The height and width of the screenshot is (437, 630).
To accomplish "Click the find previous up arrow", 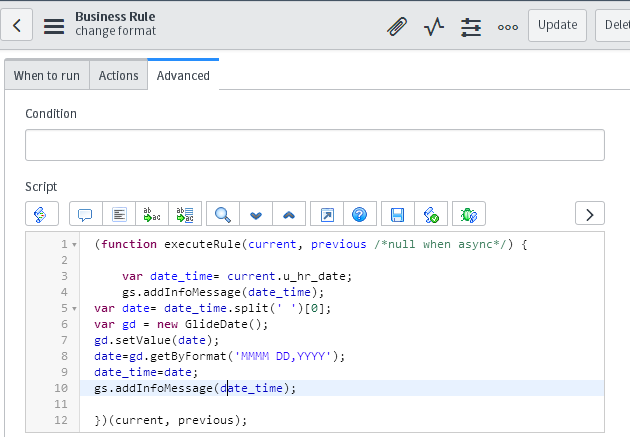I will point(289,214).
